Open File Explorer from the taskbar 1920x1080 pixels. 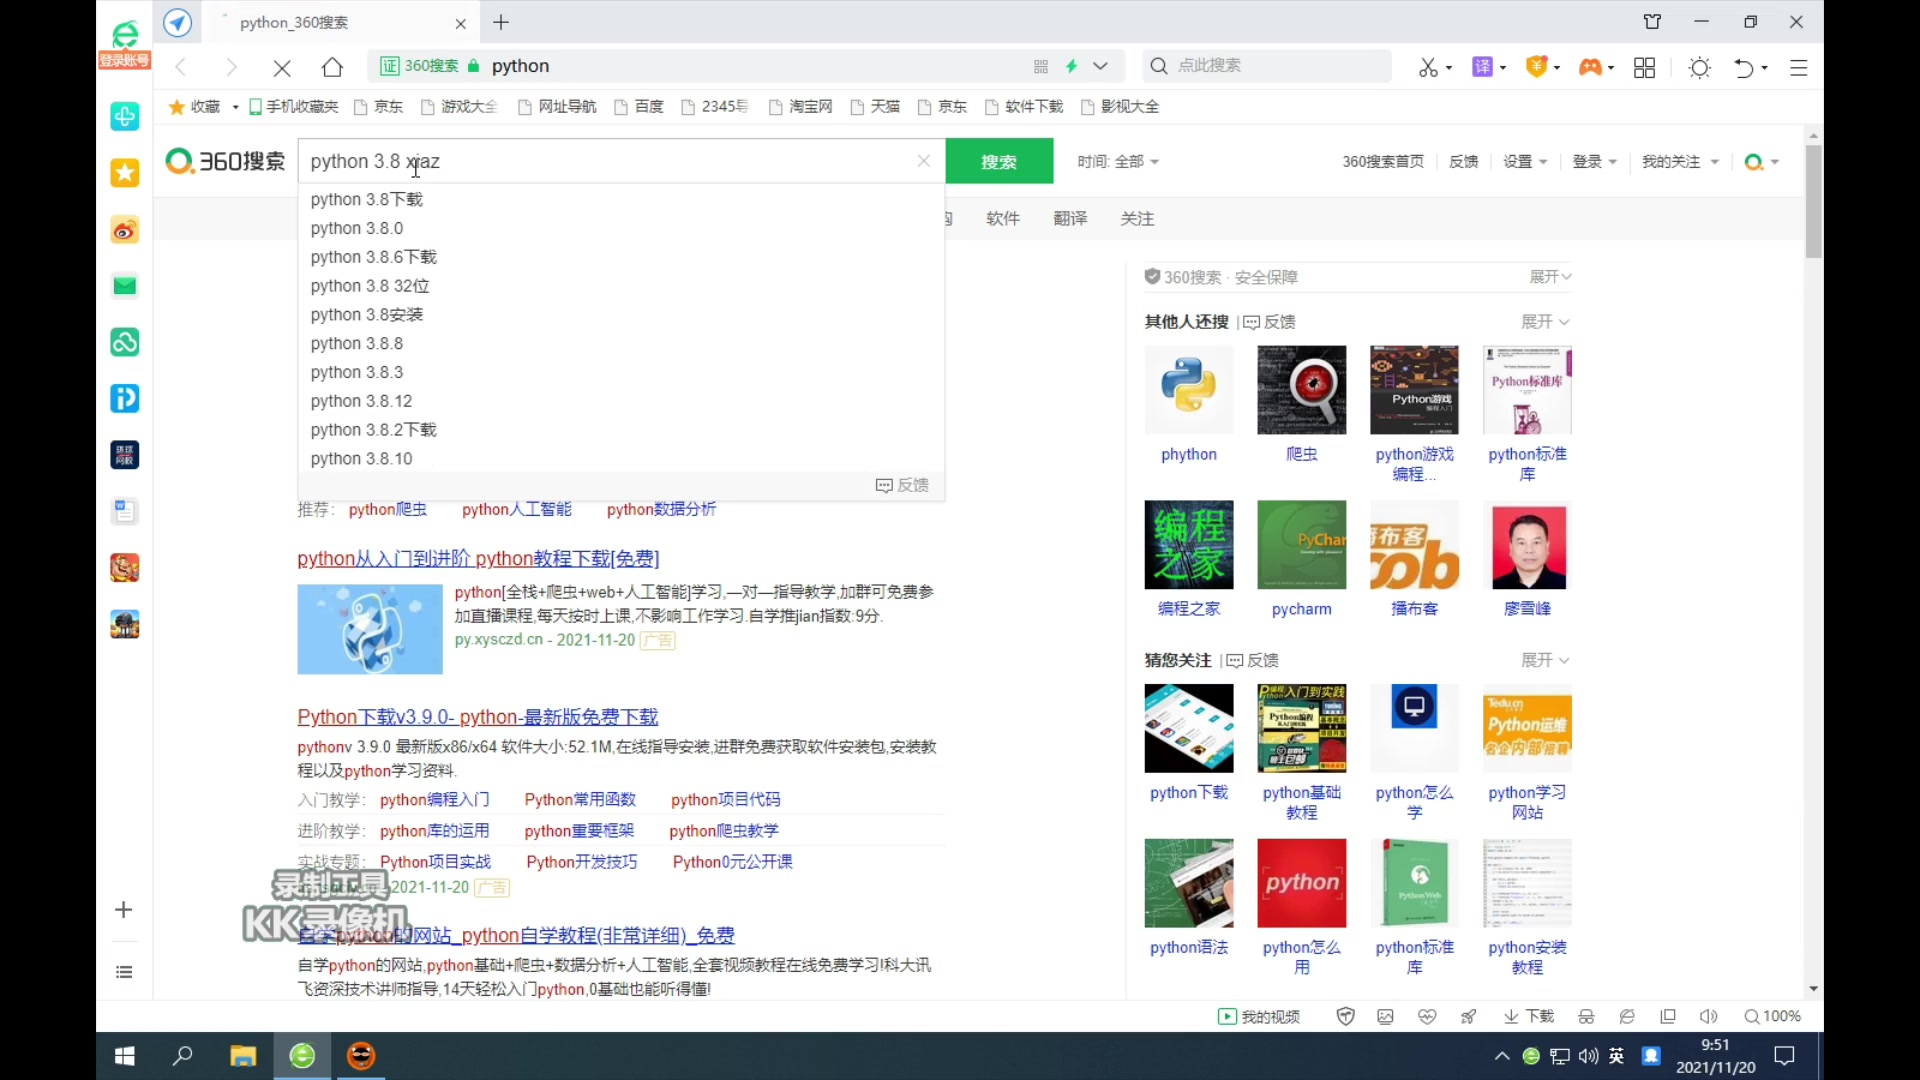243,1056
